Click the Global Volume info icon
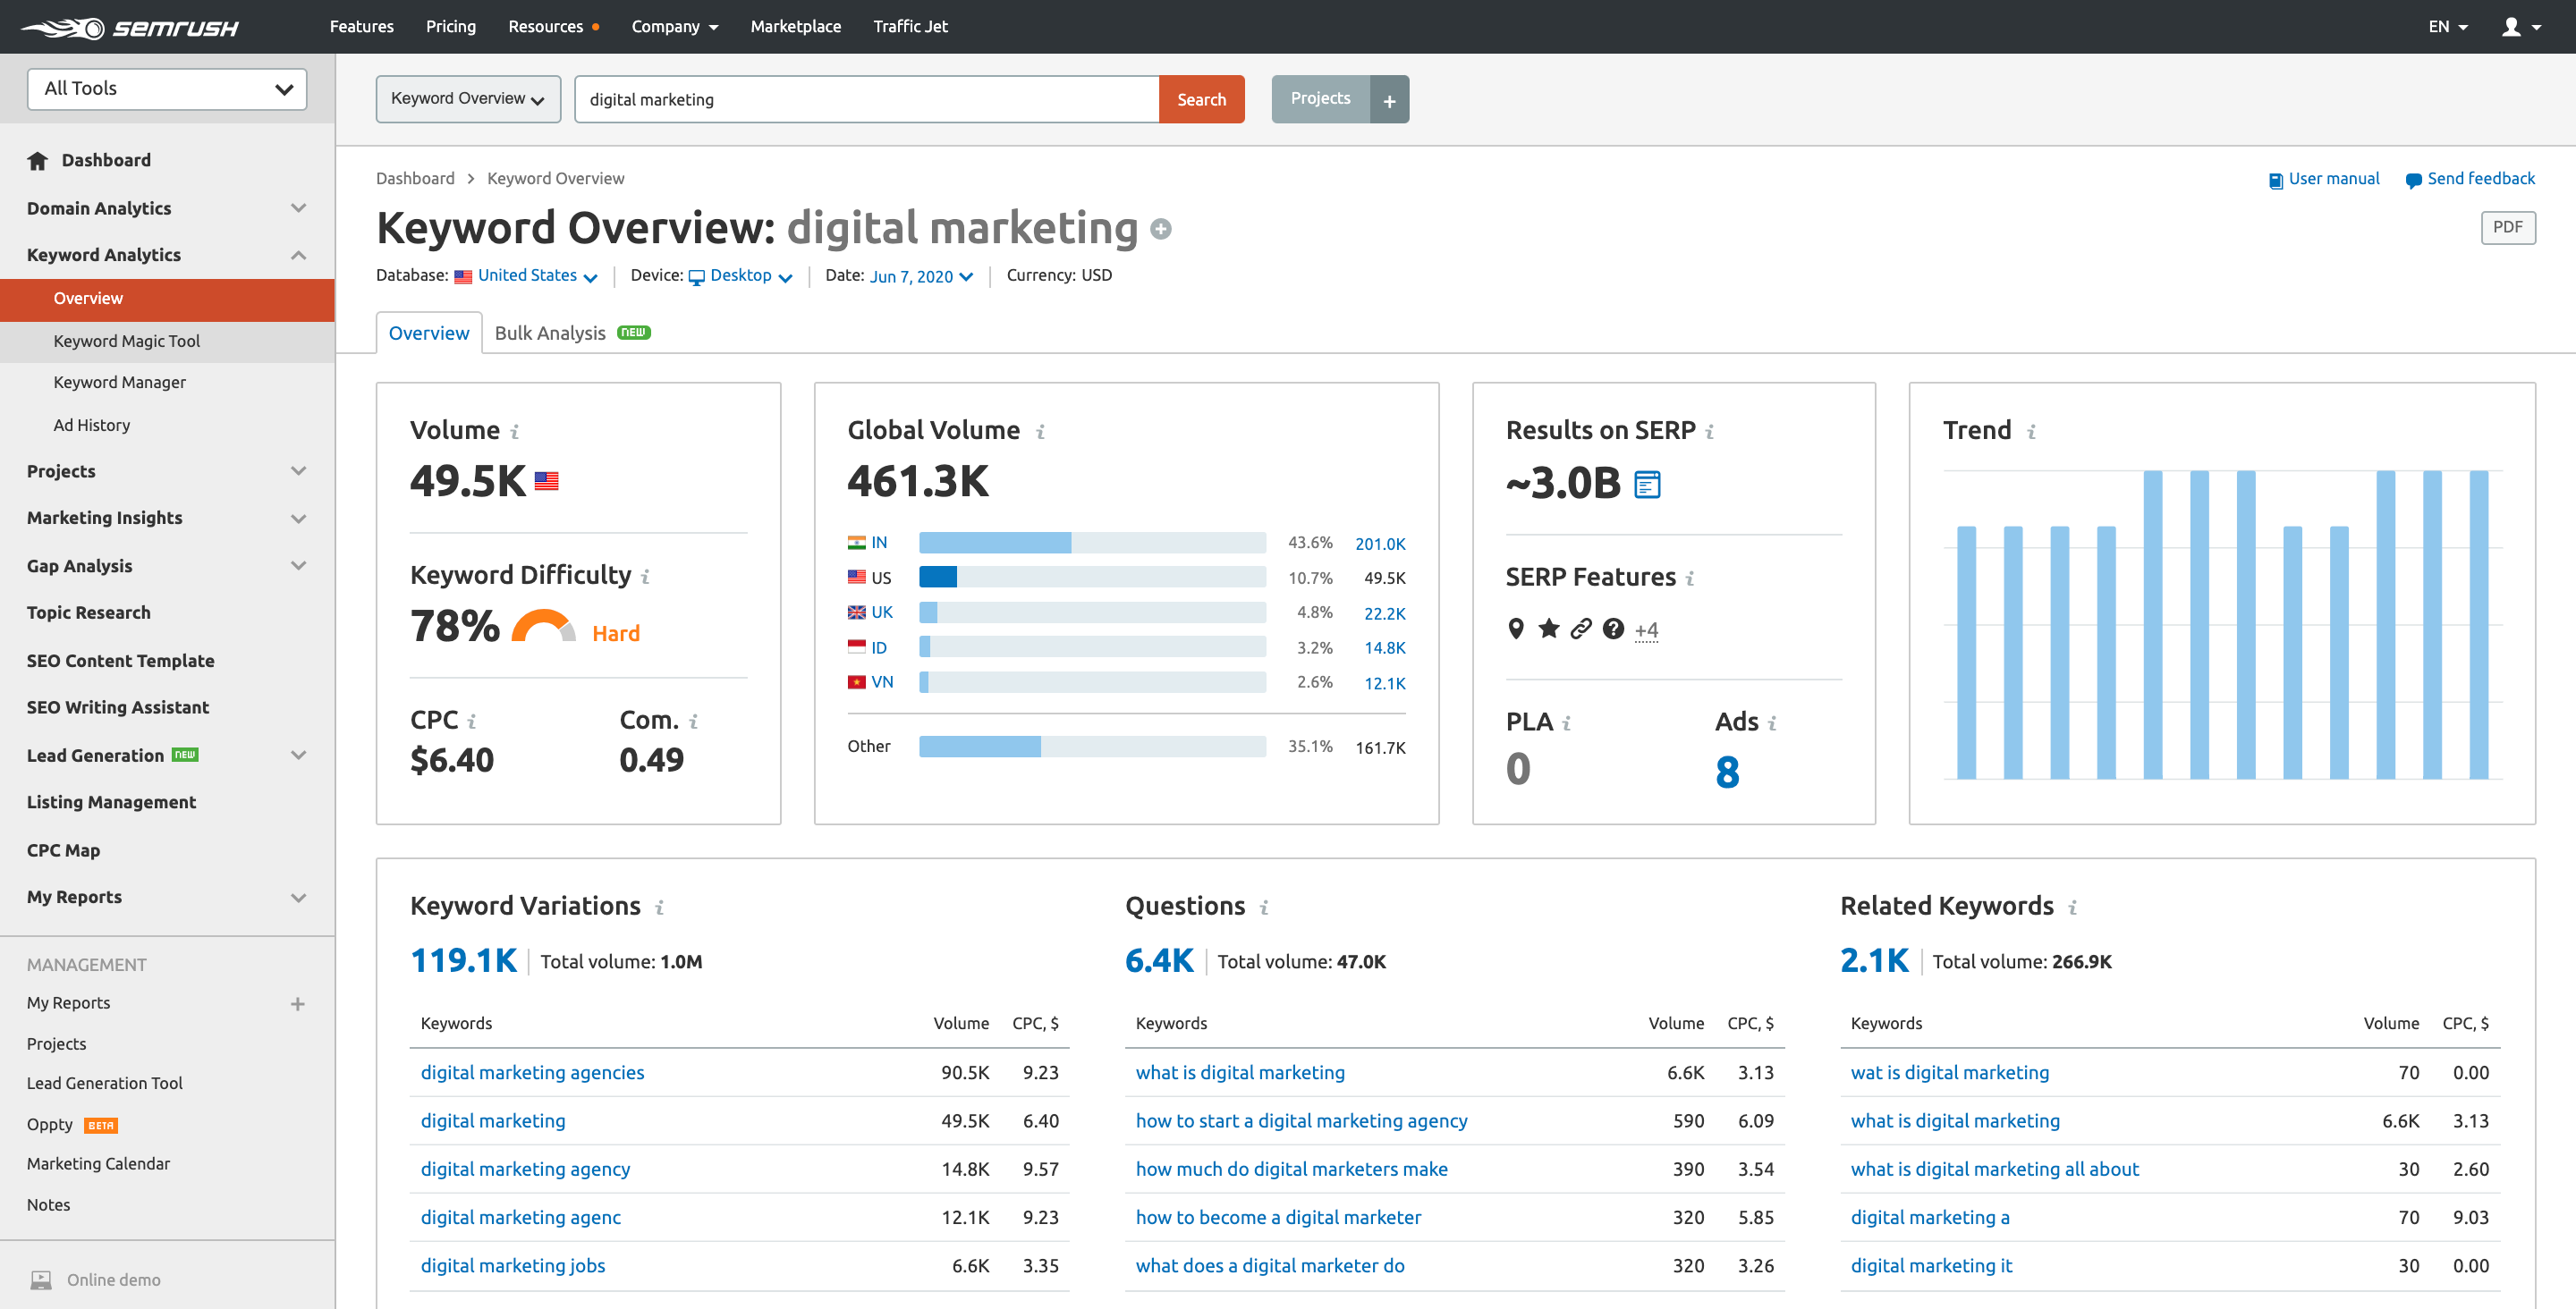The width and height of the screenshot is (2576, 1309). (x=1040, y=431)
